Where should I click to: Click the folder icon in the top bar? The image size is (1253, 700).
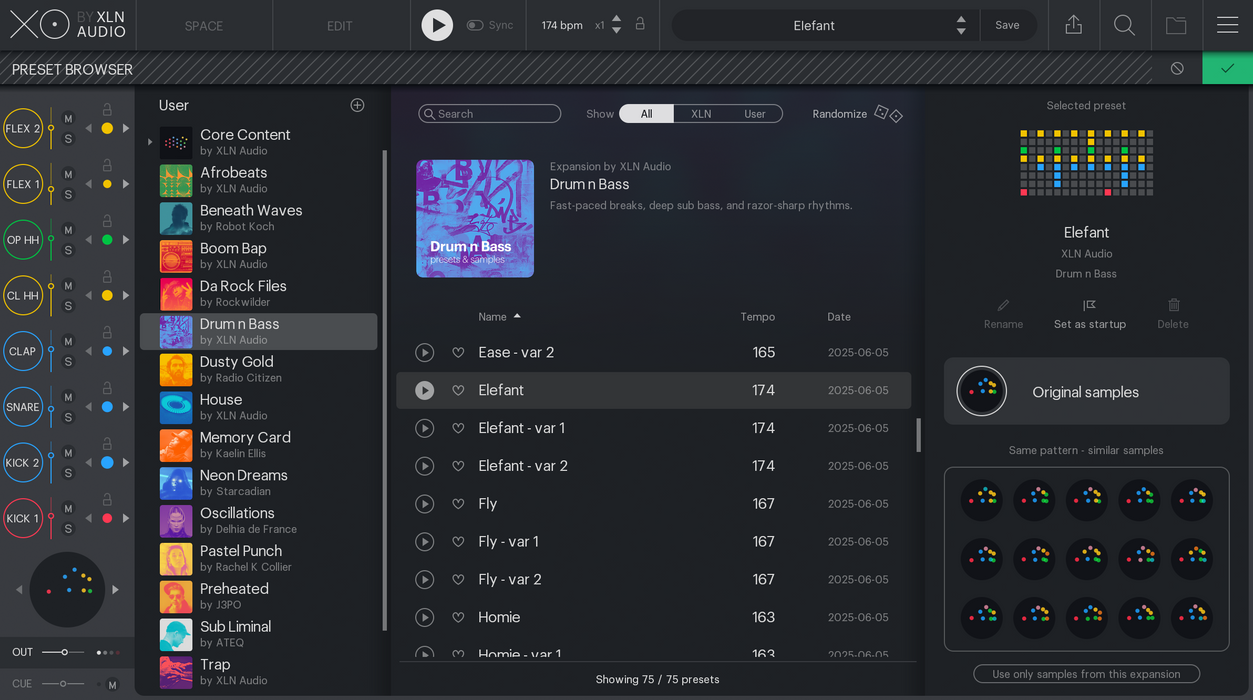pyautogui.click(x=1176, y=25)
